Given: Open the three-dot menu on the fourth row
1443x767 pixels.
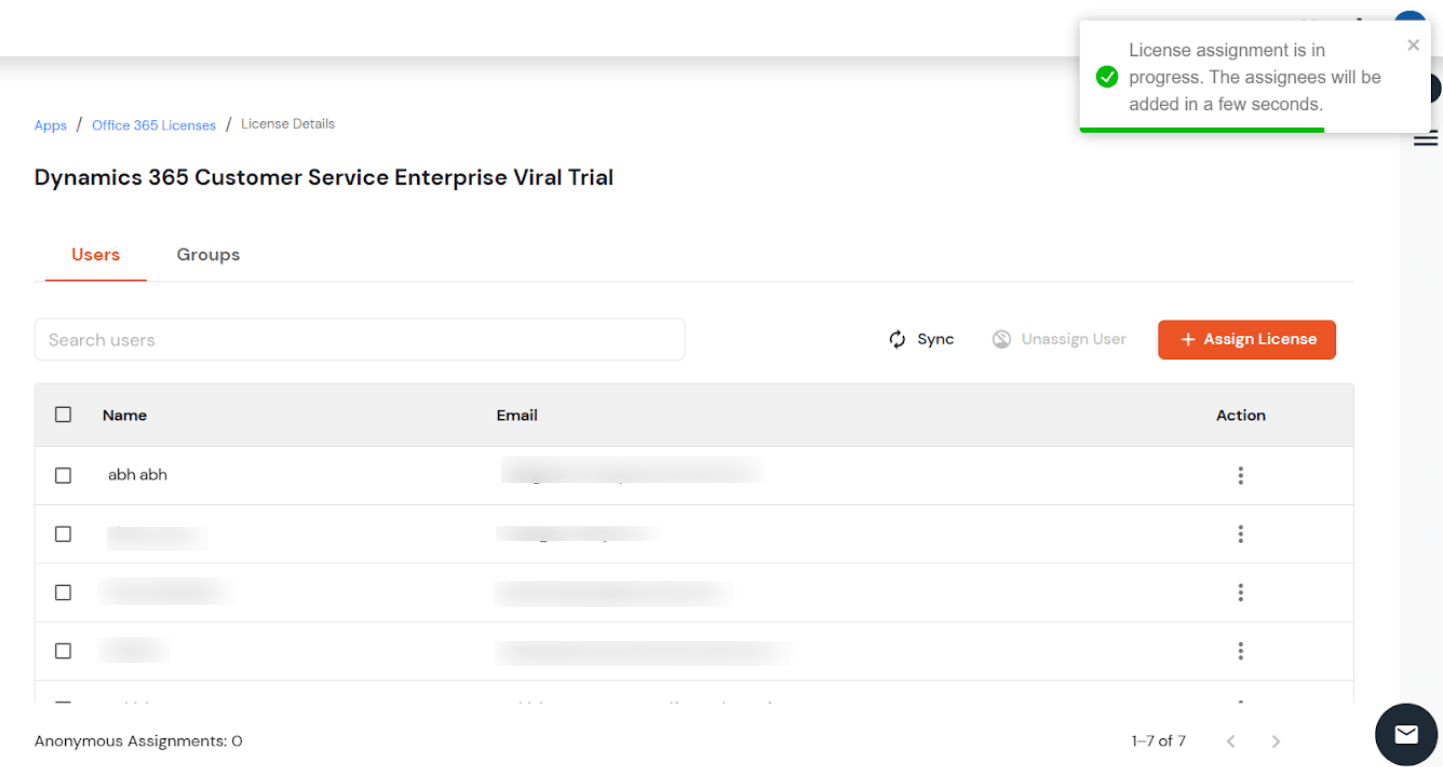Looking at the screenshot, I should coord(1240,650).
